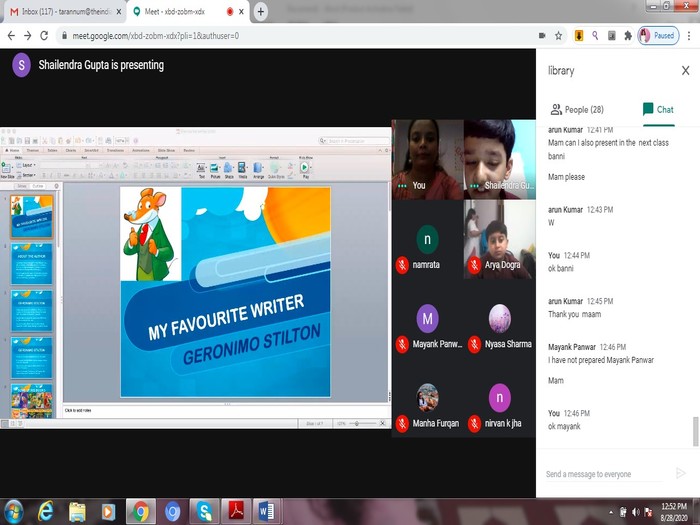Click the taskbar clock showing 12:52 PM
This screenshot has width=700, height=525.
pyautogui.click(x=674, y=512)
